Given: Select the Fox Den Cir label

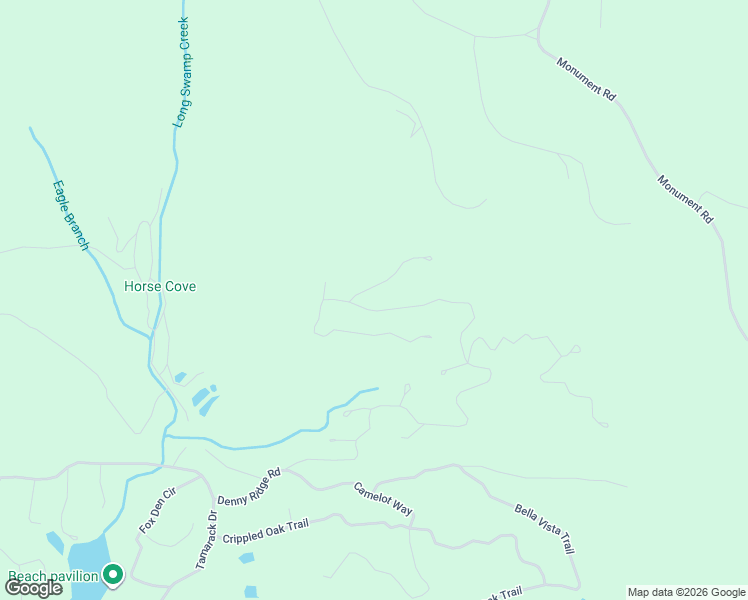Looking at the screenshot, I should [157, 510].
